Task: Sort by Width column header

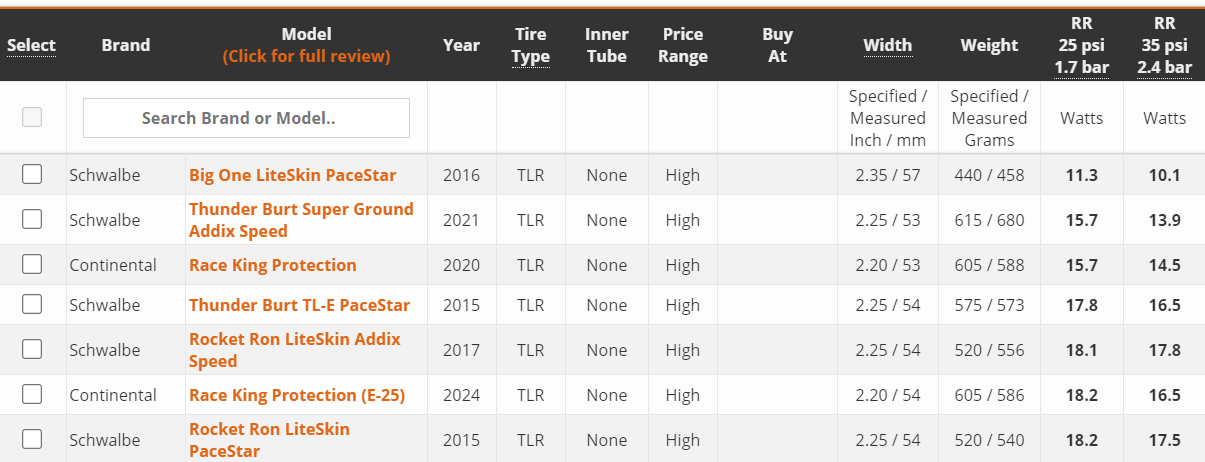Action: (888, 45)
